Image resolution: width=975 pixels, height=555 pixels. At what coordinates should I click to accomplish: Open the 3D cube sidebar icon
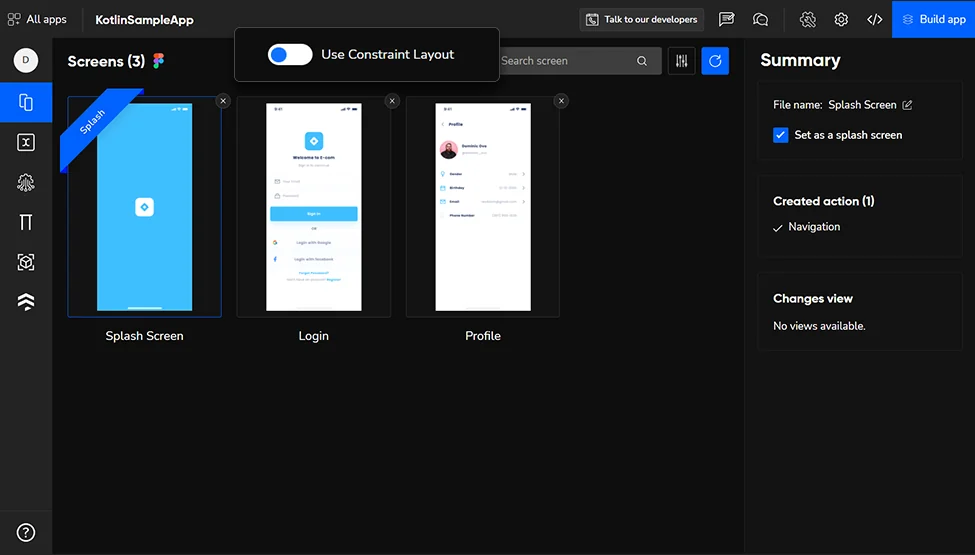pyautogui.click(x=25, y=262)
